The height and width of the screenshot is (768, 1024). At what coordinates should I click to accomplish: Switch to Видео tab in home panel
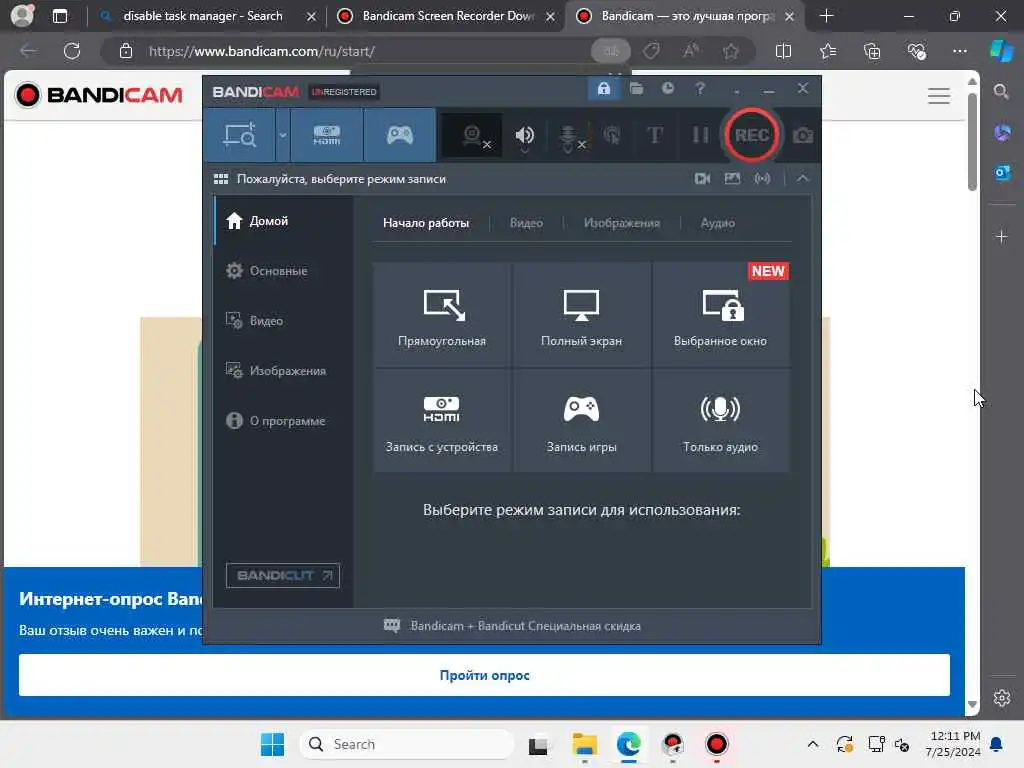(x=526, y=223)
